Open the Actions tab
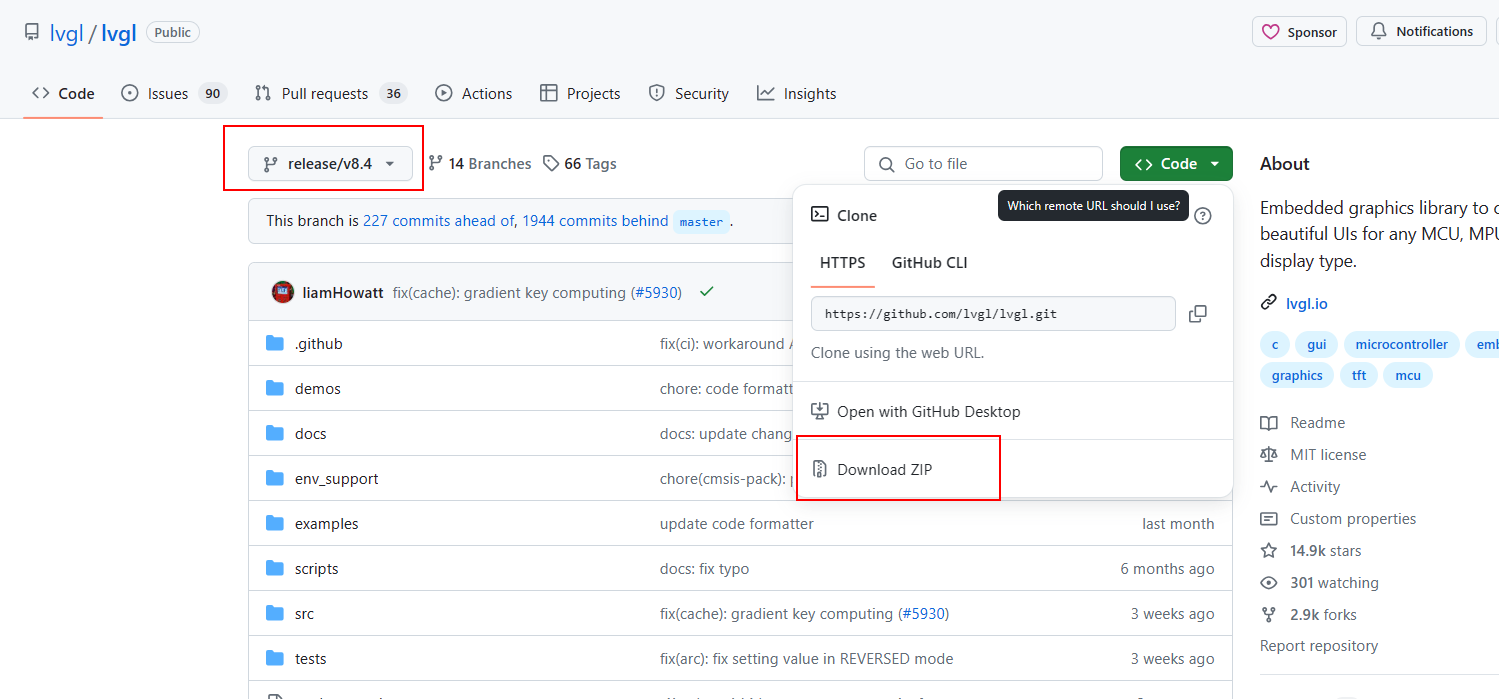Screen dimensions: 1499x699 474,94
